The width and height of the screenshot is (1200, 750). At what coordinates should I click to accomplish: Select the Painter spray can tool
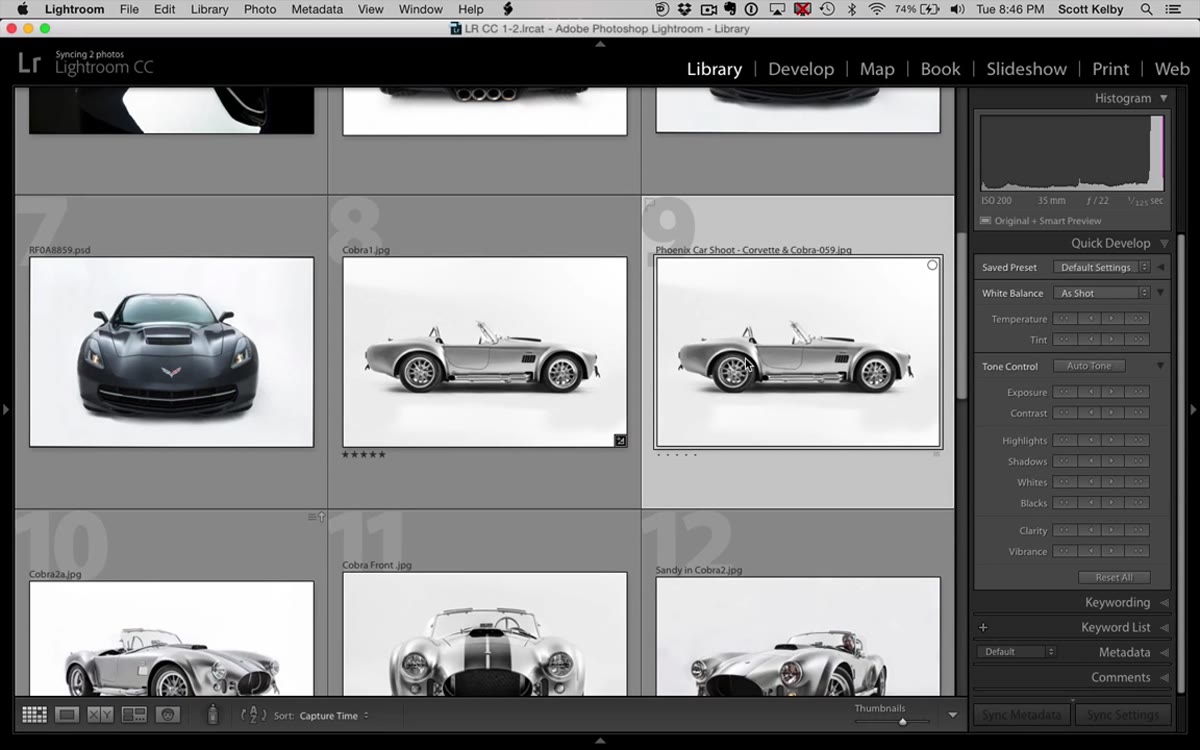click(x=212, y=714)
